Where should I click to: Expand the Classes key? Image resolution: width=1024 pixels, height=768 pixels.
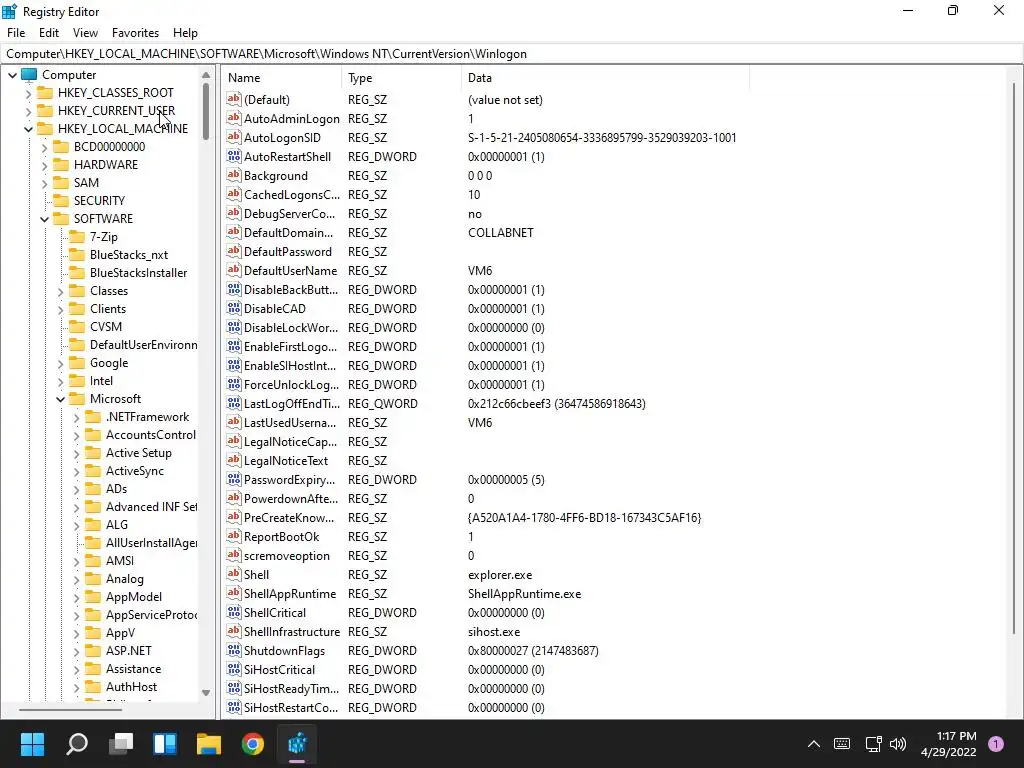click(x=60, y=291)
